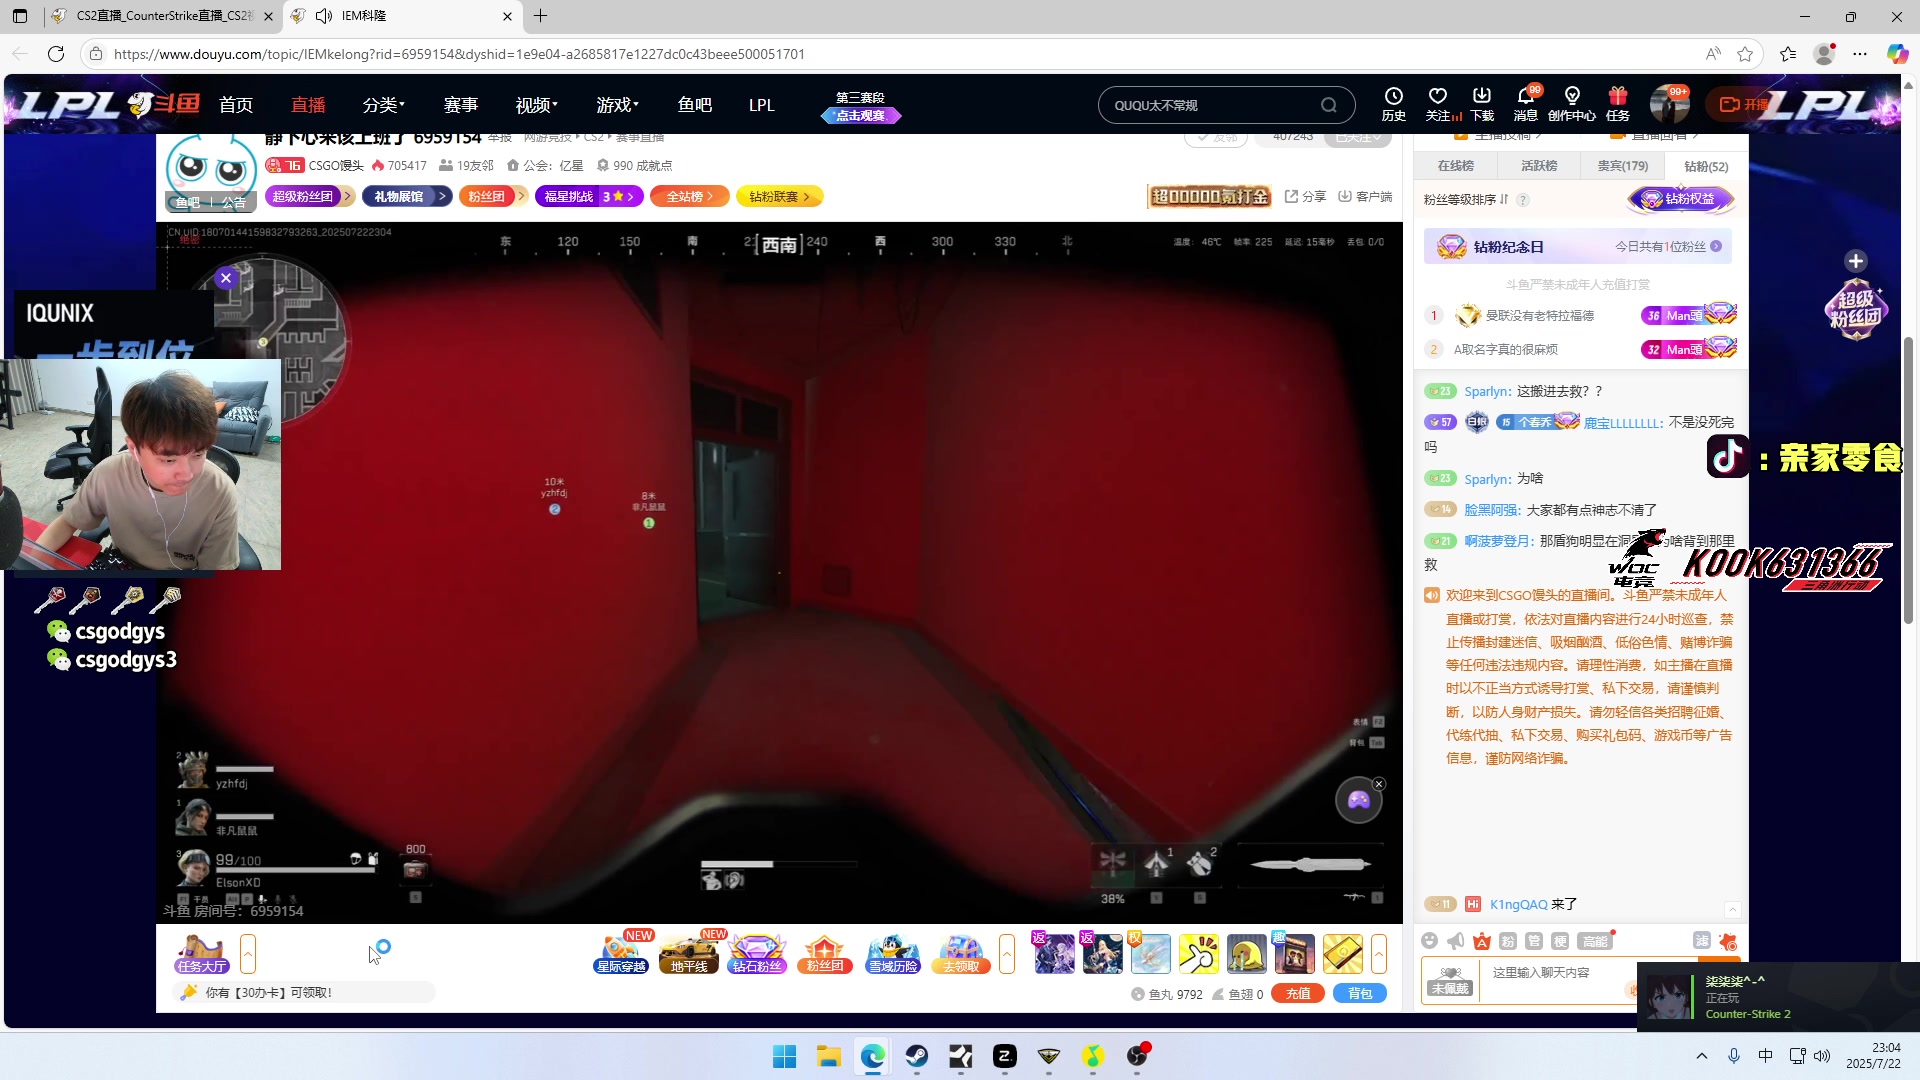Toggle the 中 input method indicator
1920x1080 pixels.
point(1766,1056)
